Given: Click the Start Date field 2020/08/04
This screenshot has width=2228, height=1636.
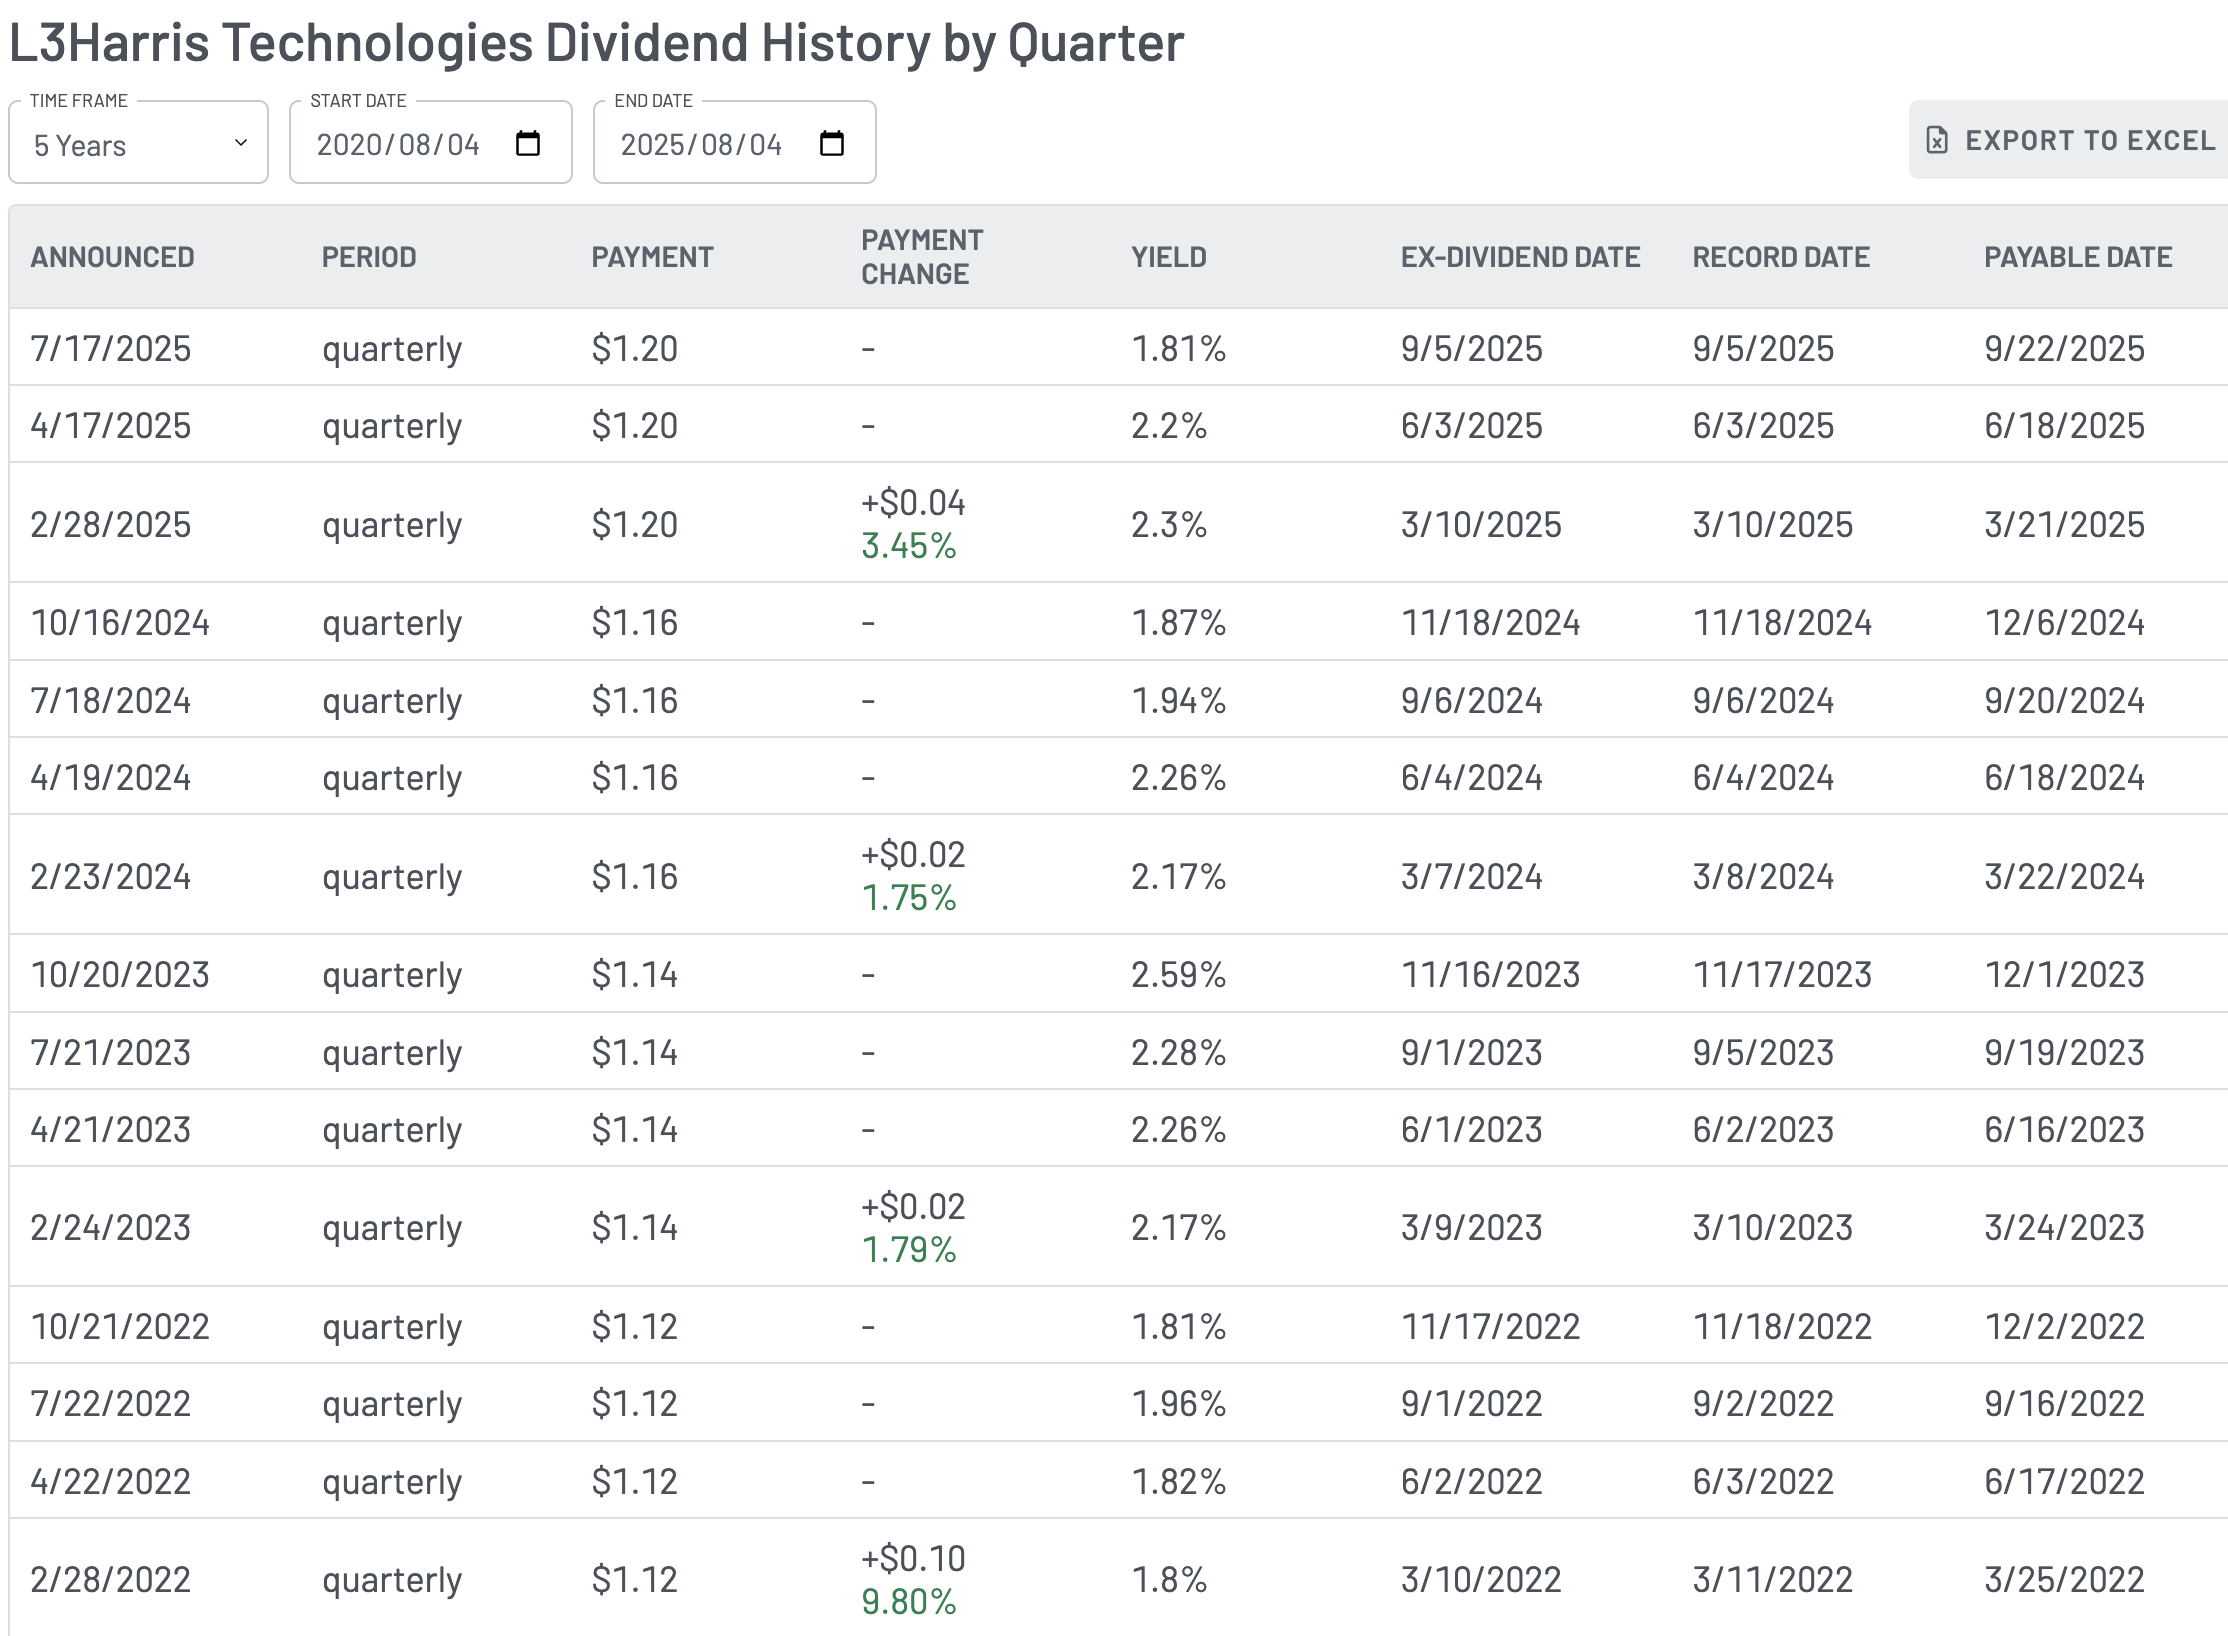Looking at the screenshot, I should 398,145.
